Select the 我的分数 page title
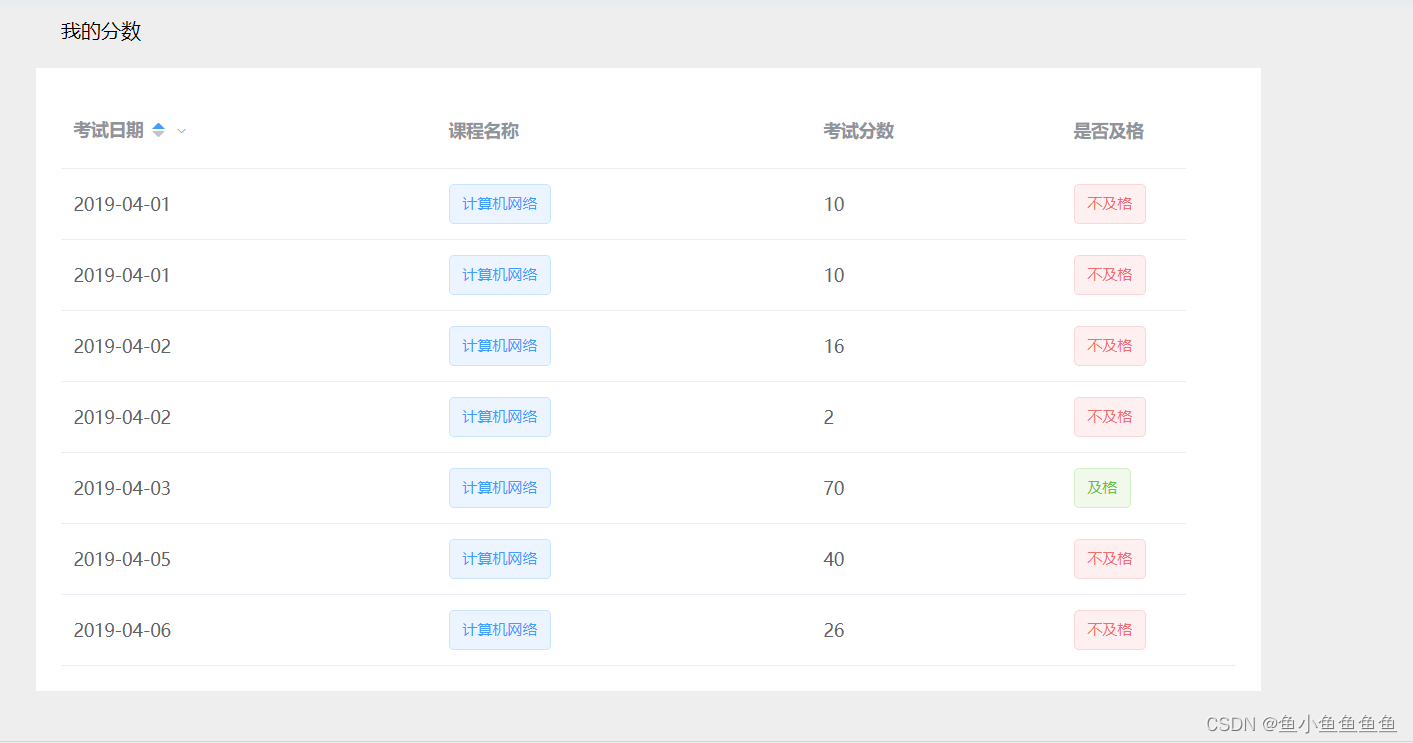Viewport: 1413px width, 743px height. click(101, 32)
